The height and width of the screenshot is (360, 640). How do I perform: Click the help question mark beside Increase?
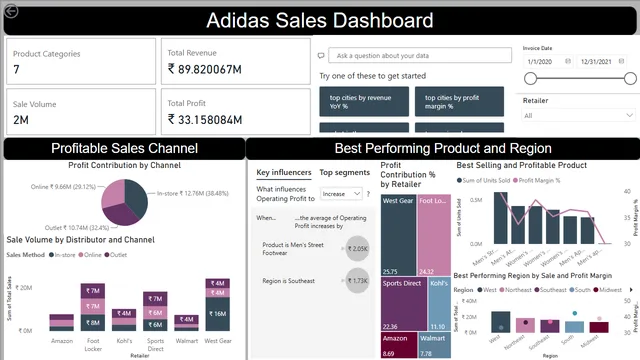pyautogui.click(x=368, y=194)
